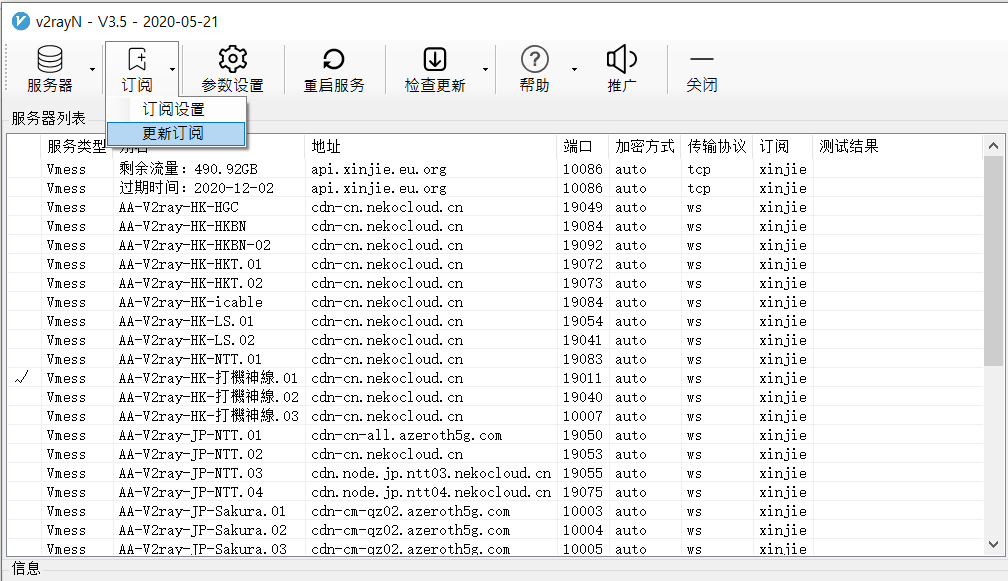
Task: Open the 帮助 question mark icon
Action: [x=534, y=59]
